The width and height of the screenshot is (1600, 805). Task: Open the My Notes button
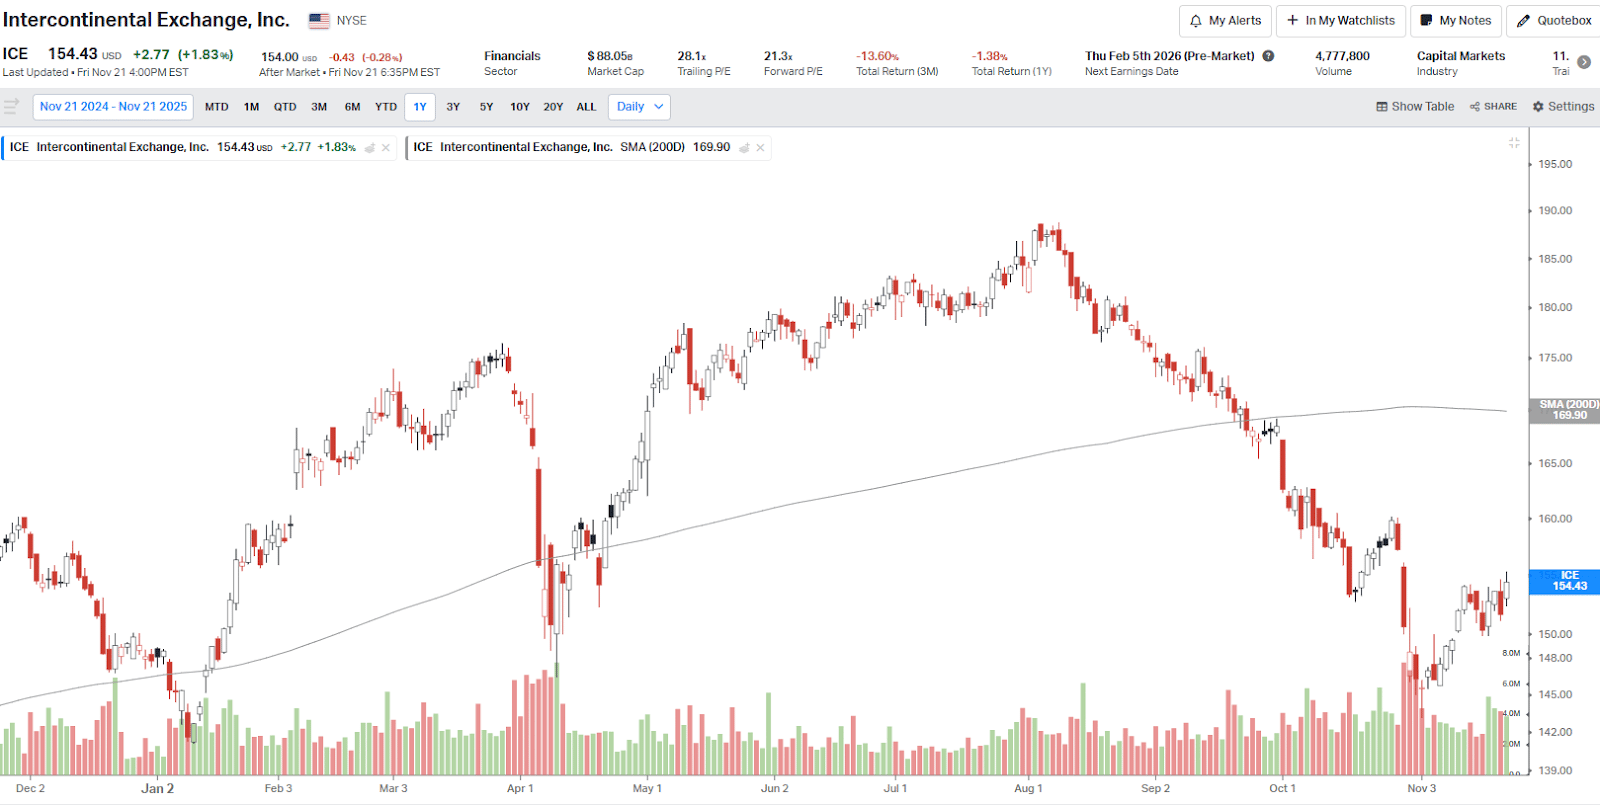[x=1456, y=21]
